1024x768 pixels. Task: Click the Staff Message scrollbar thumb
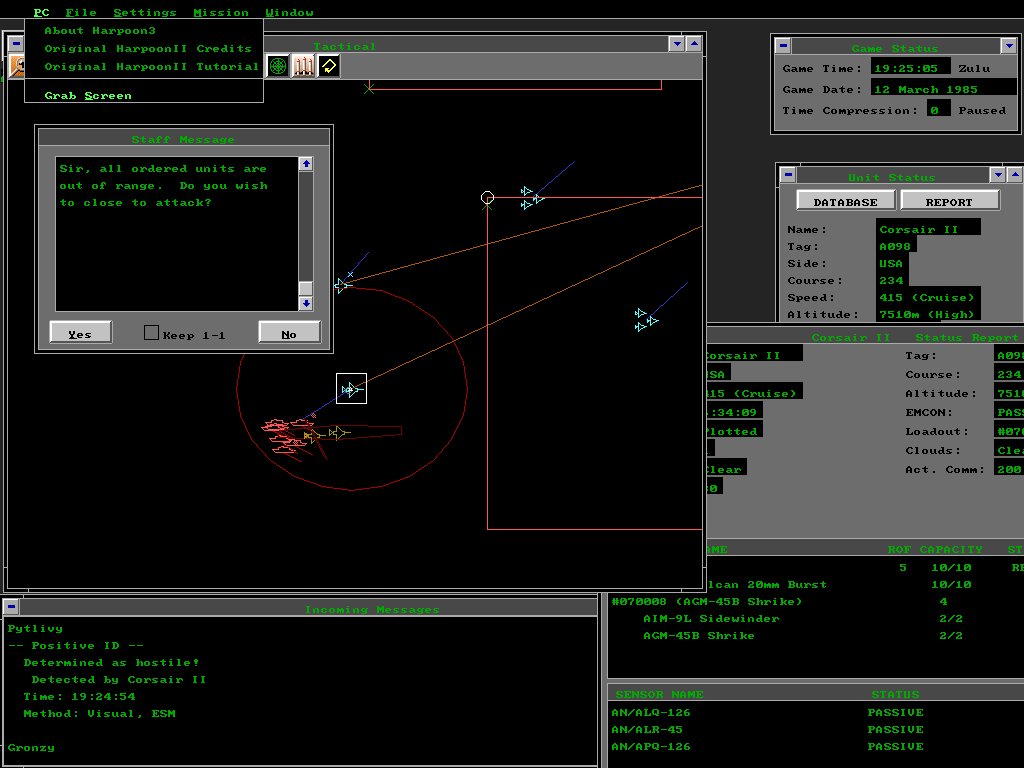306,289
